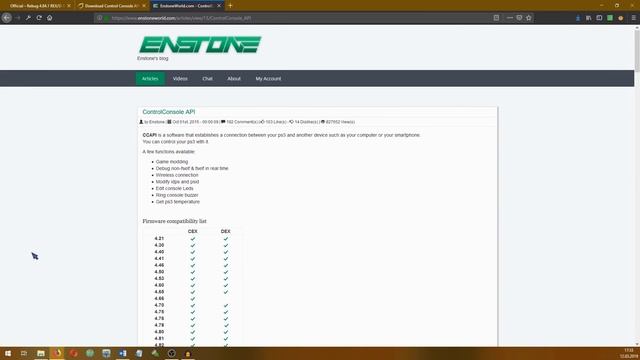Click the browser forward arrow
Screen dimensions: 640x360
18,18
